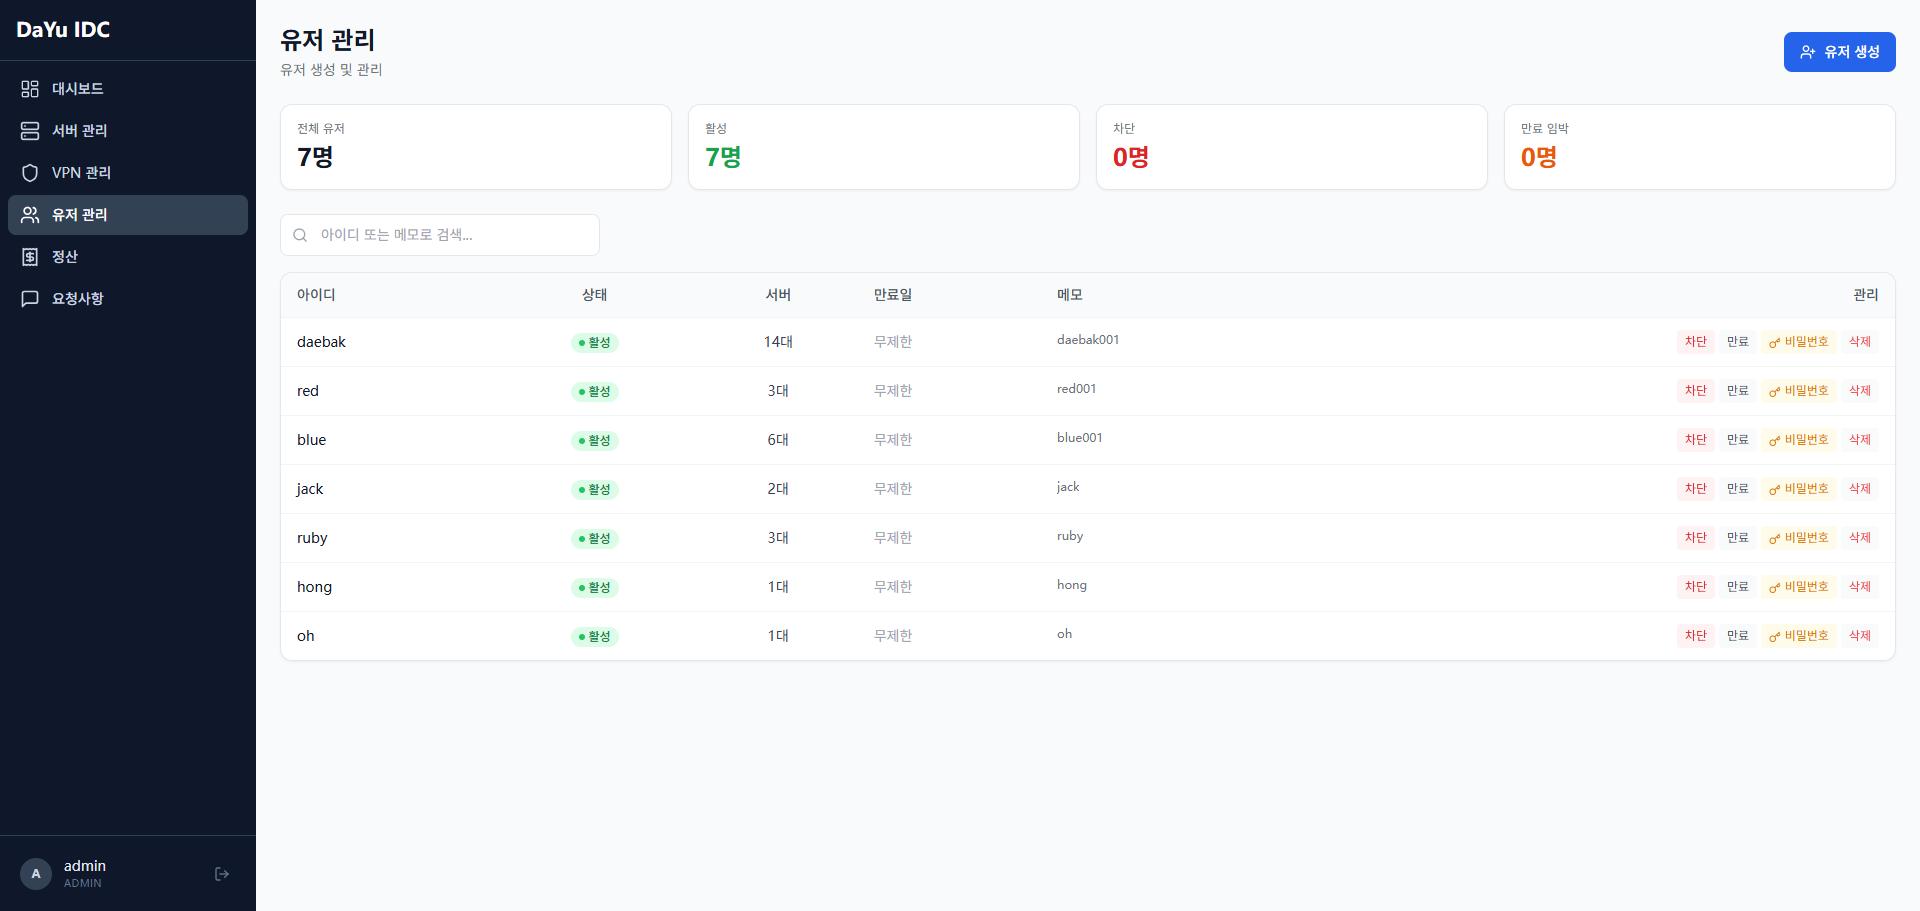Viewport: 1920px width, 911px height.
Task: Open the 서버 관리 menu item
Action: (80, 131)
